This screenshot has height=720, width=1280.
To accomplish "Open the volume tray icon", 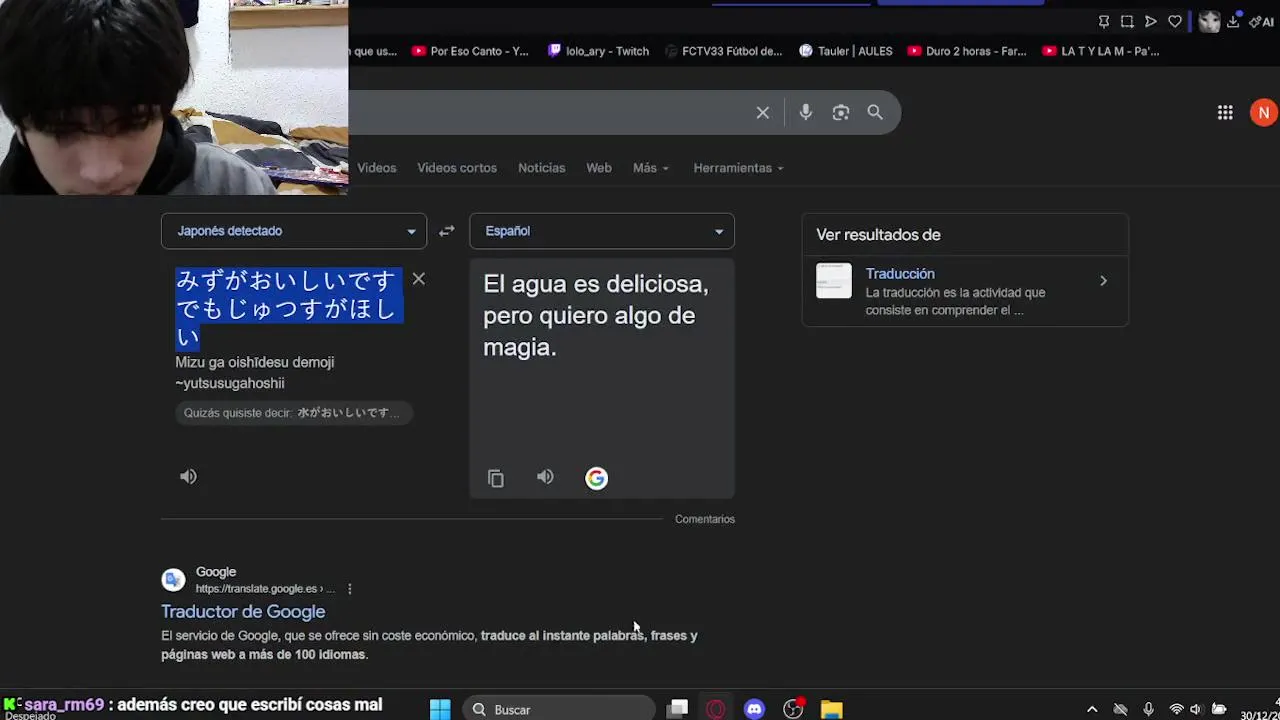I will 1195,710.
